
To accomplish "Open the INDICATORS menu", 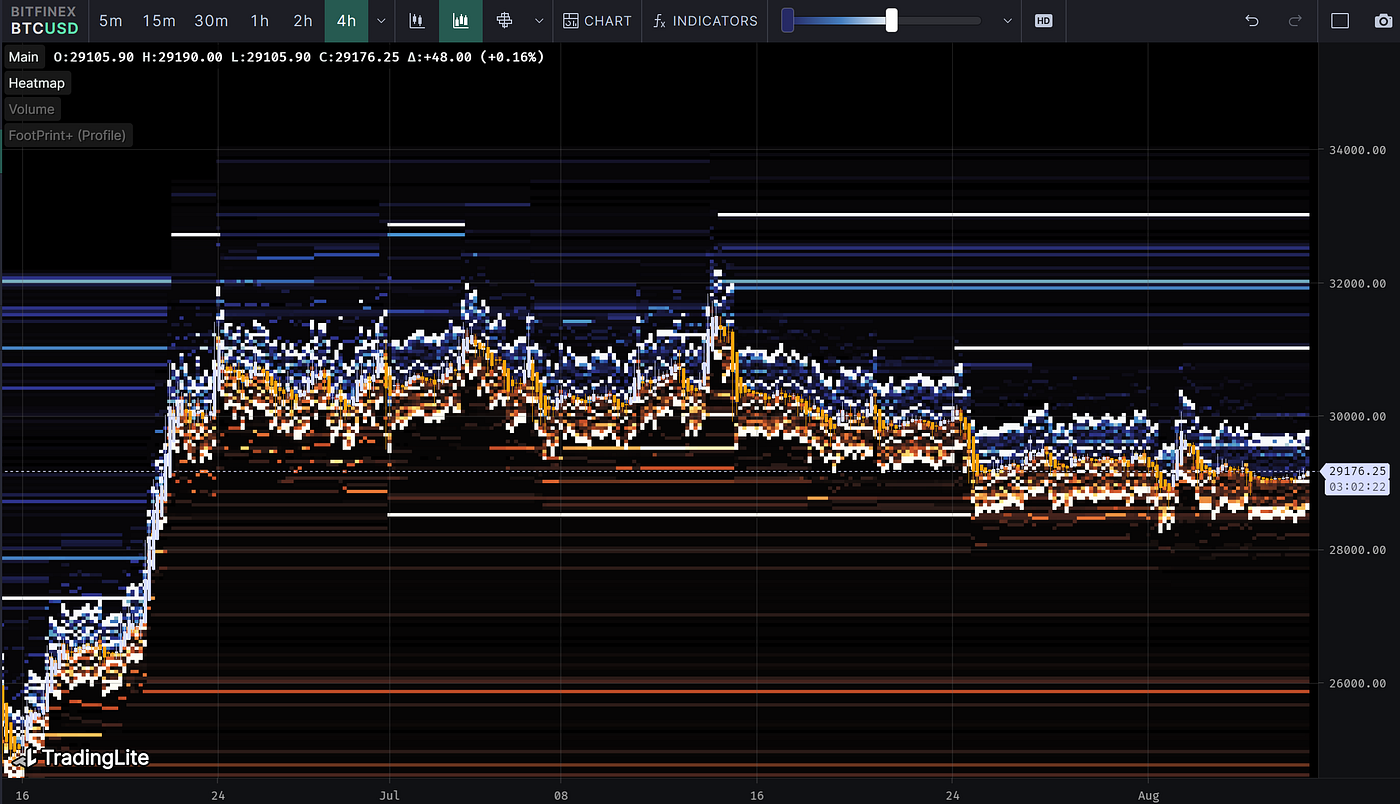I will [x=705, y=20].
